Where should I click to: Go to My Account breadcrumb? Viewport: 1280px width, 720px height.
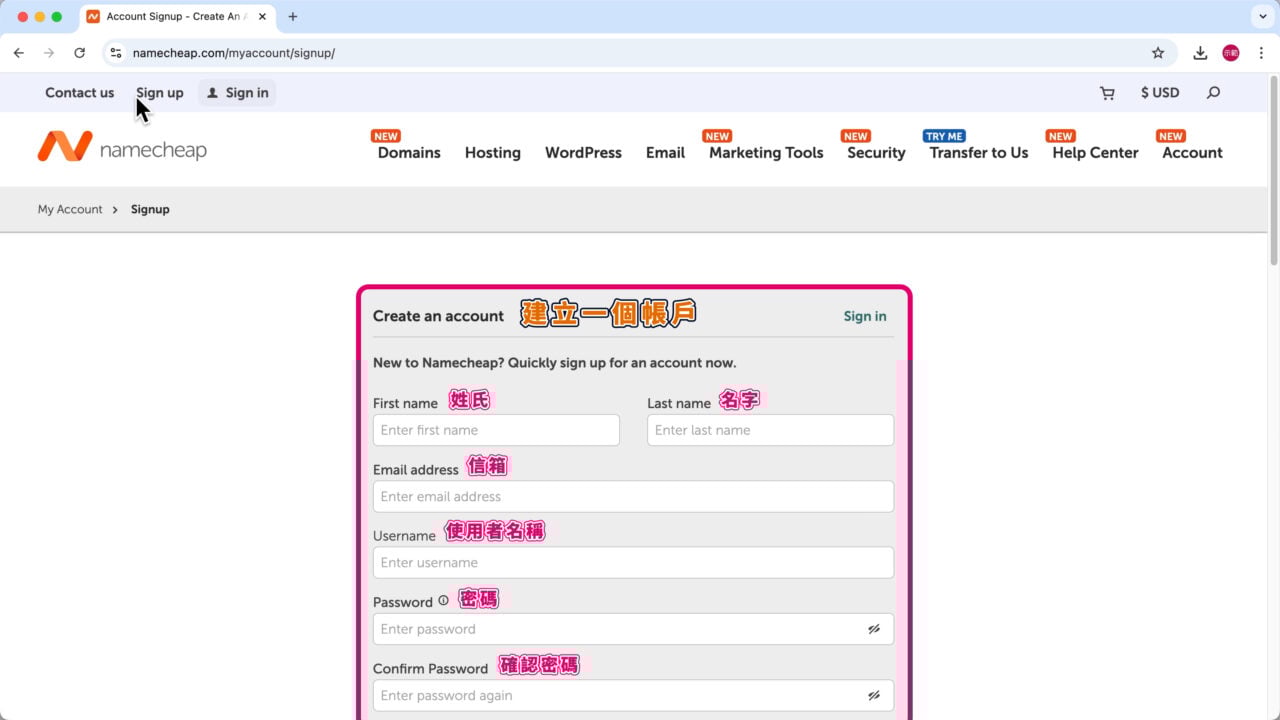click(70, 209)
